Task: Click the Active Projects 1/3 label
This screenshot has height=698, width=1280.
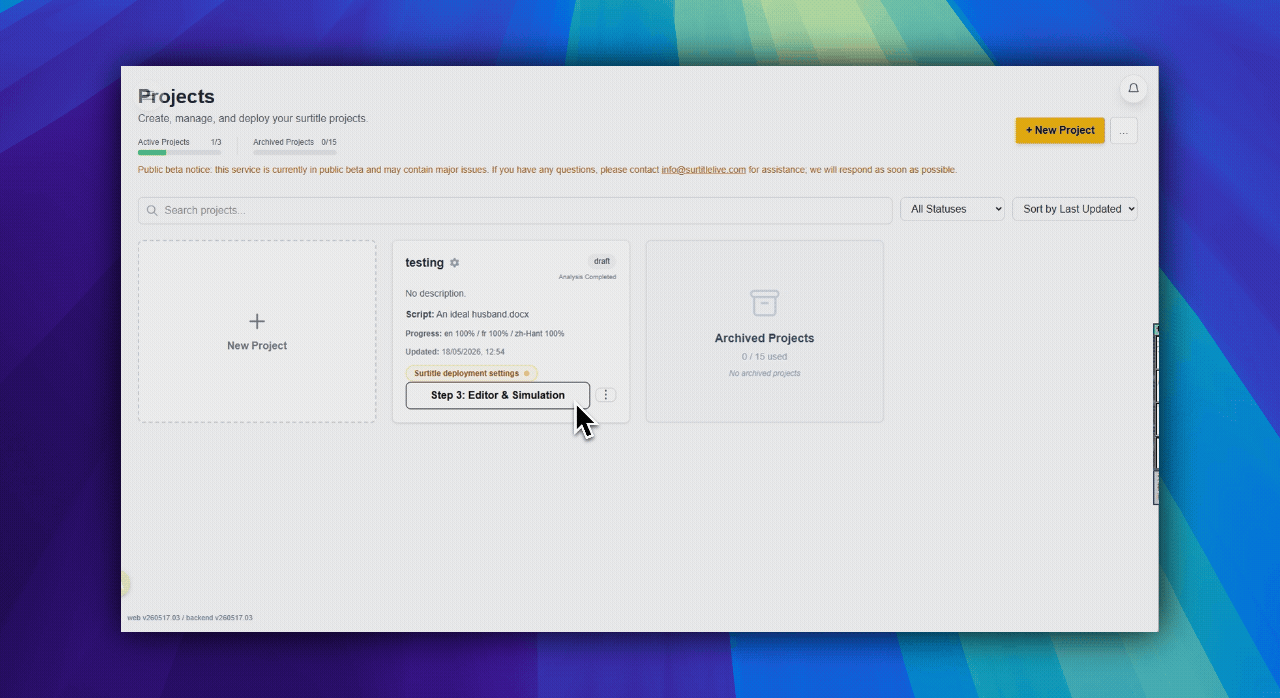Action: [180, 142]
